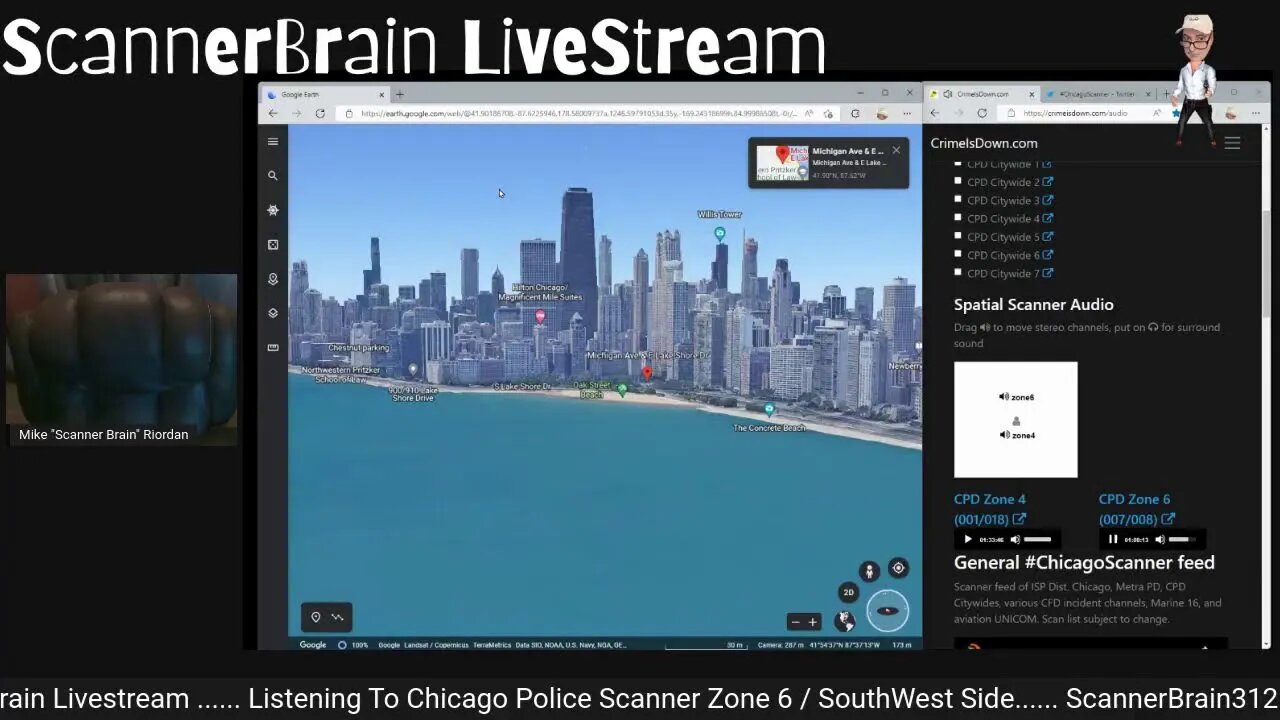This screenshot has height=720, width=1280.
Task: Mute the CPD Zone 6 audio player
Action: coord(1160,539)
